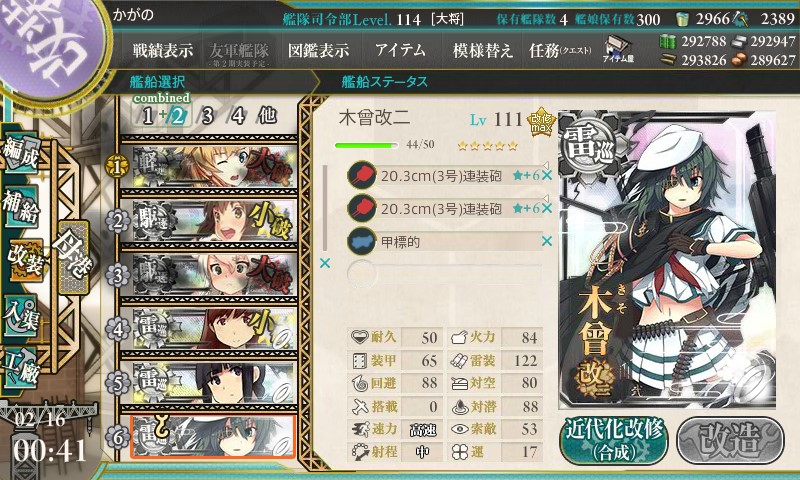Switch to fleet tab 4

(238, 116)
